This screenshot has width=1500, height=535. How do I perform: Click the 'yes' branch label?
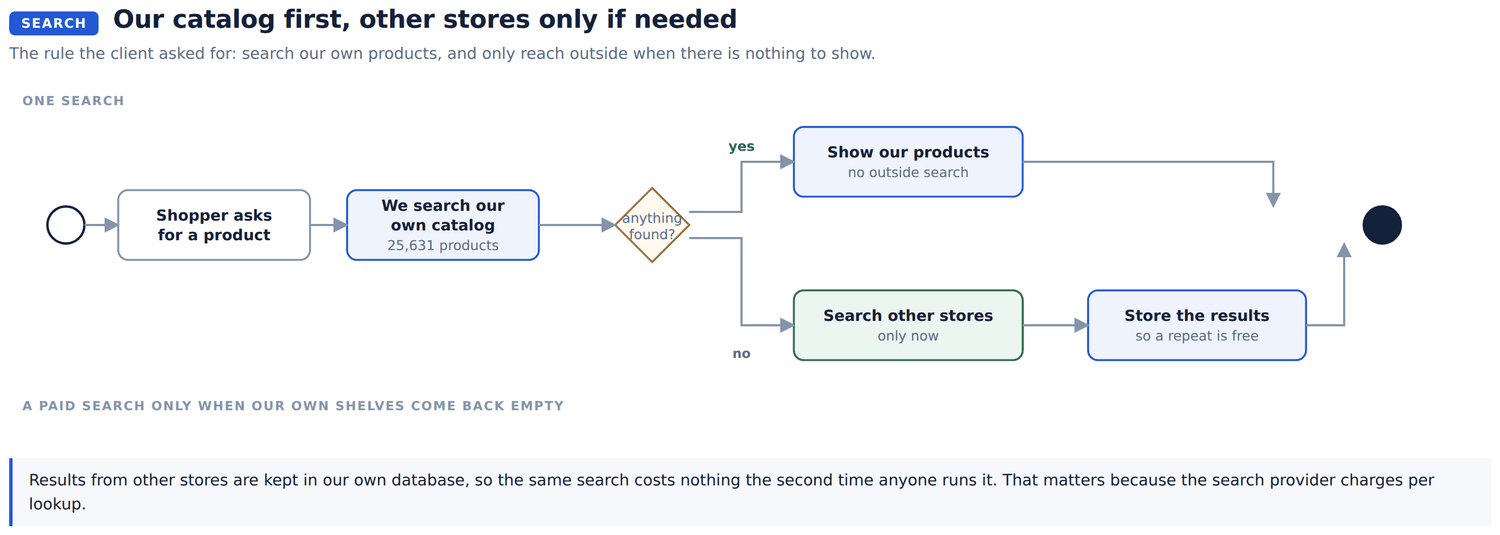tap(741, 147)
